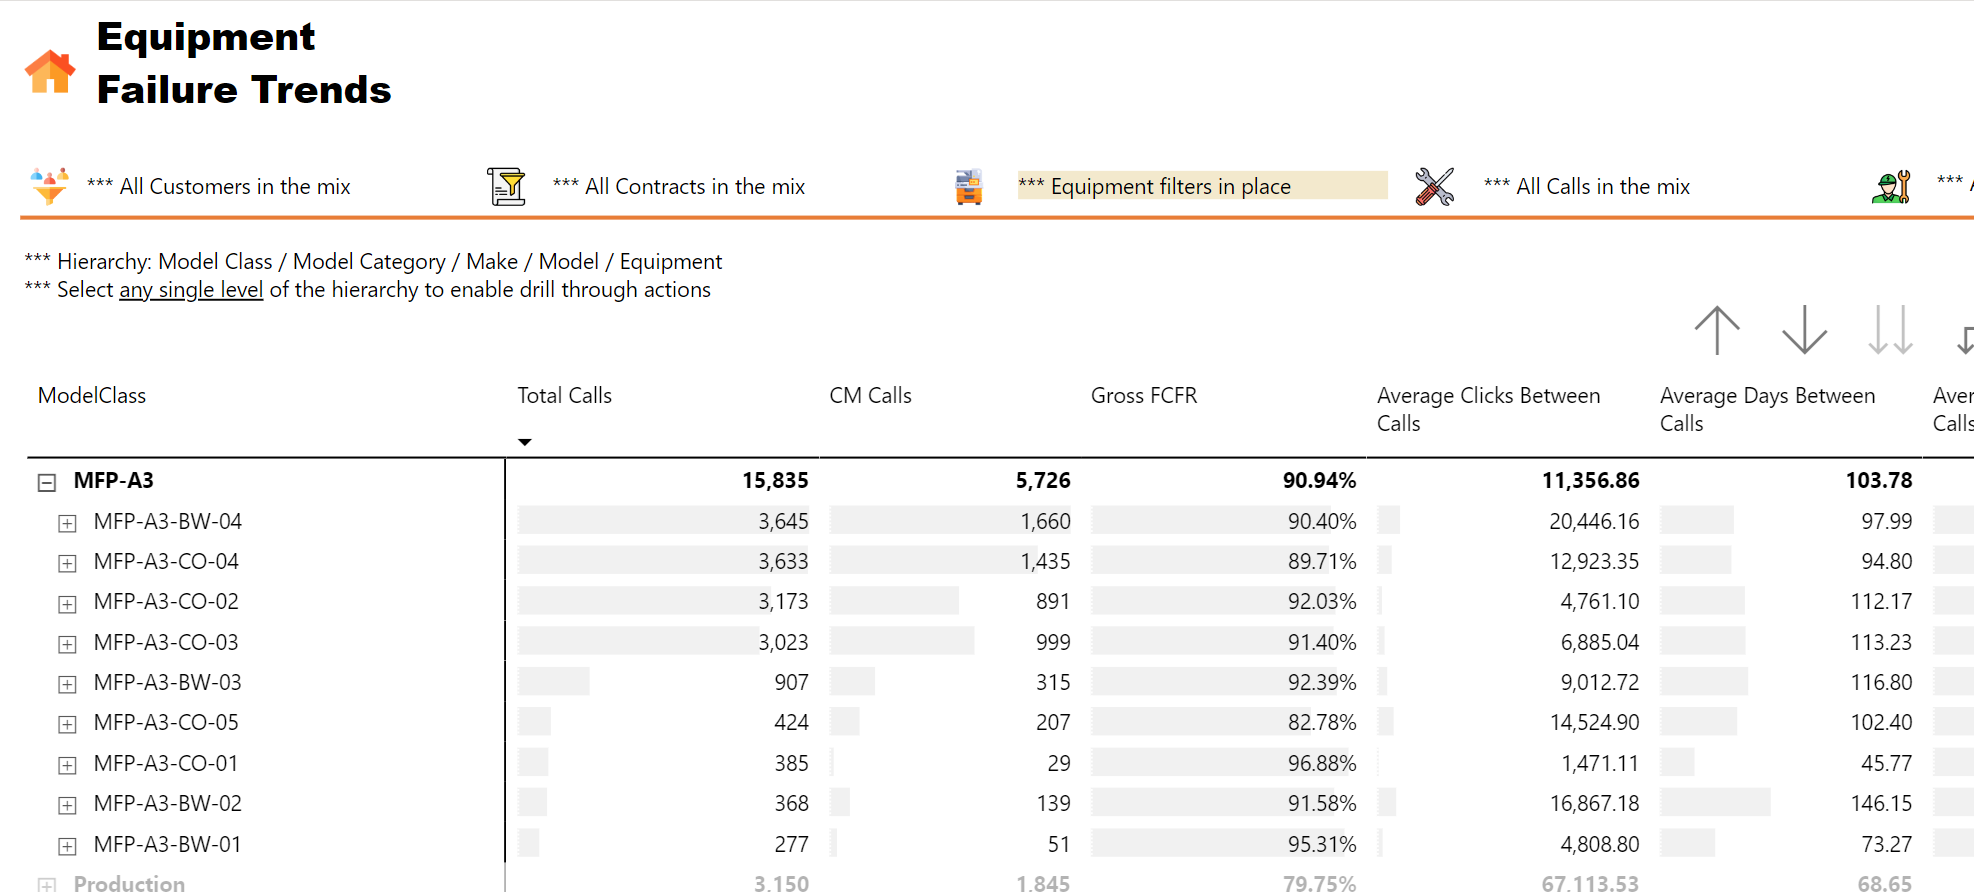Screen dimensions: 1974x892
Task: Sort by the Gross FCFR column header
Action: tap(1143, 395)
